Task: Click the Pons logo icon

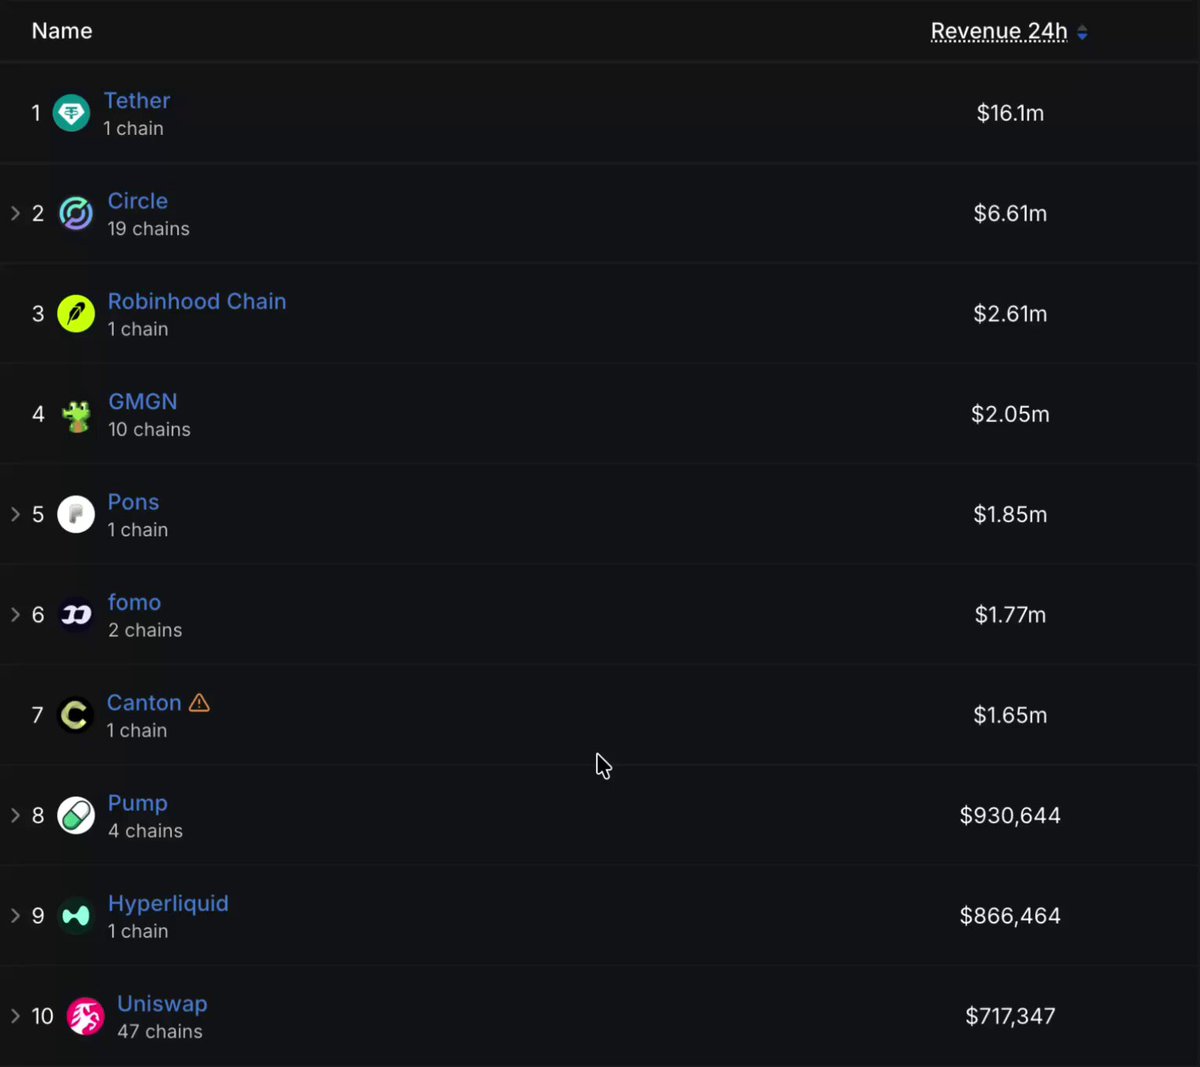Action: [x=76, y=514]
